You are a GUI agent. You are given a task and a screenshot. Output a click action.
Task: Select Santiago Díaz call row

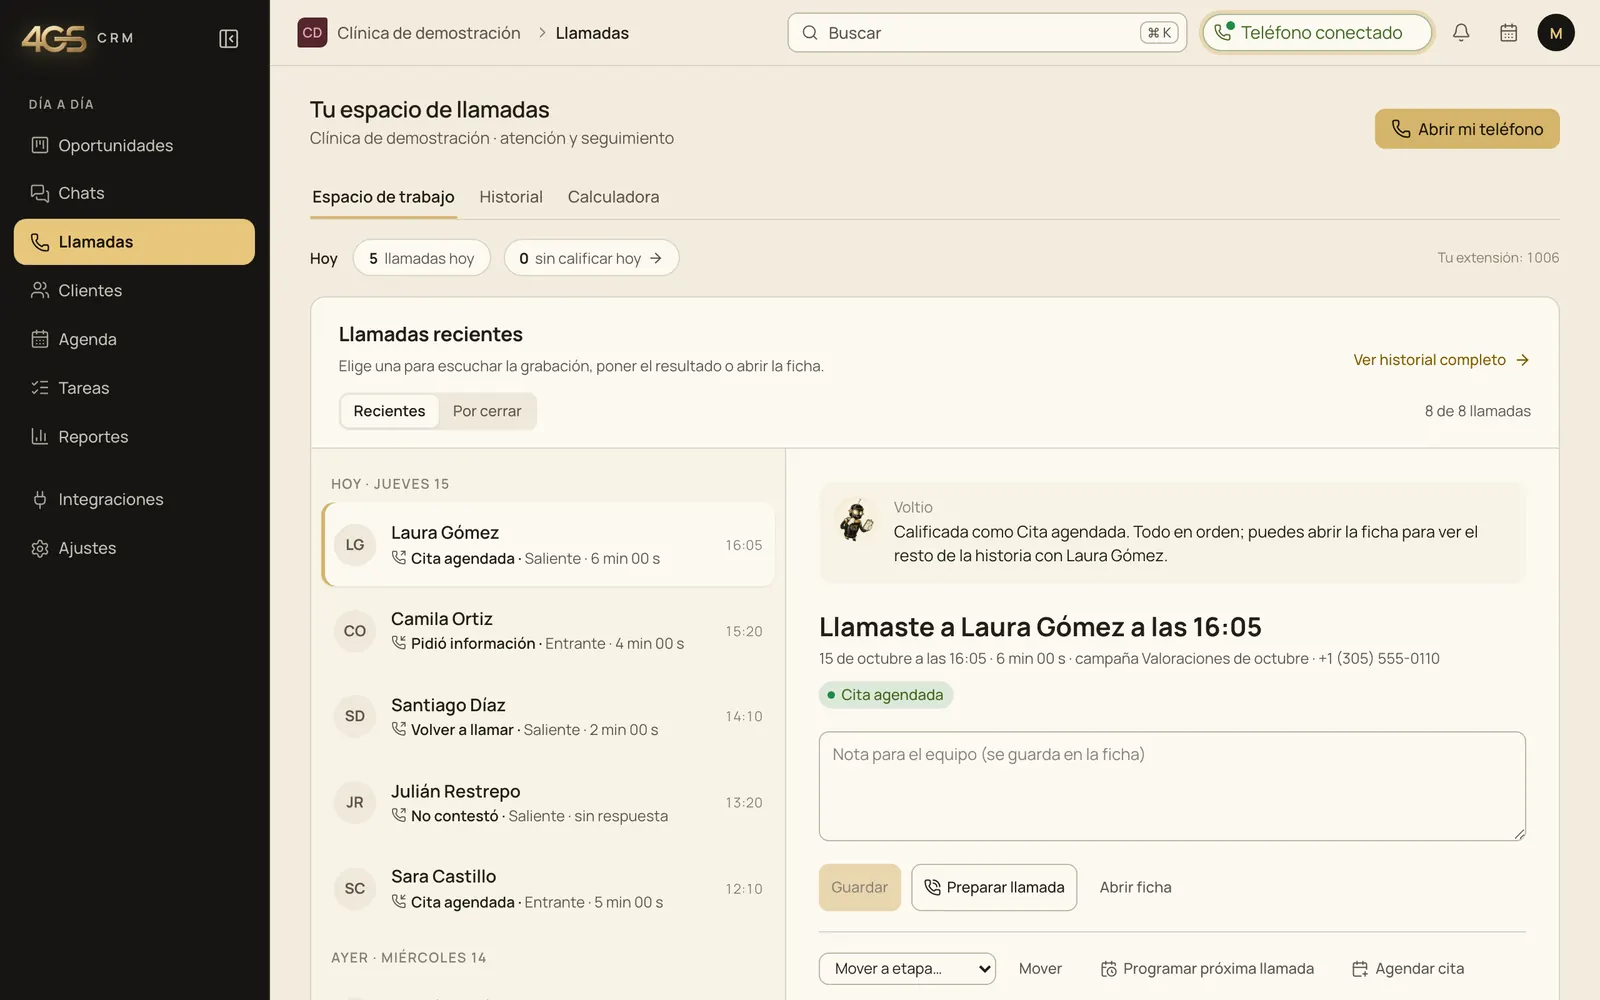point(548,717)
